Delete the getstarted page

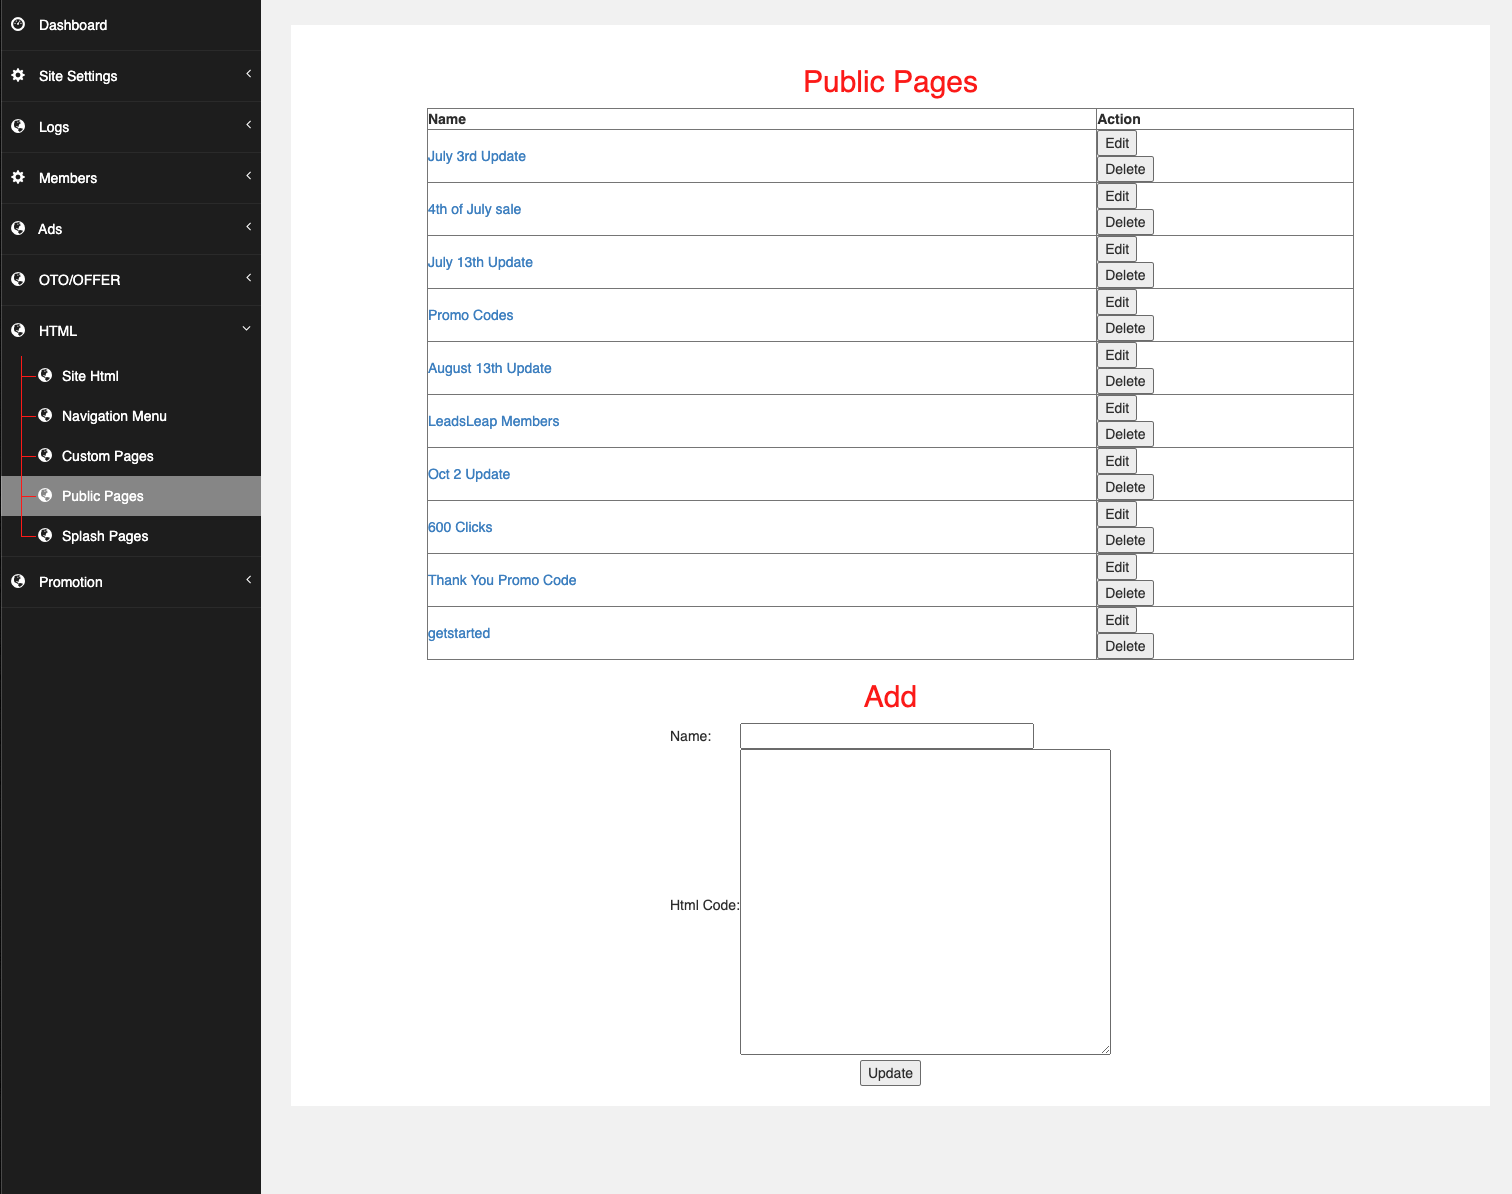pyautogui.click(x=1125, y=646)
